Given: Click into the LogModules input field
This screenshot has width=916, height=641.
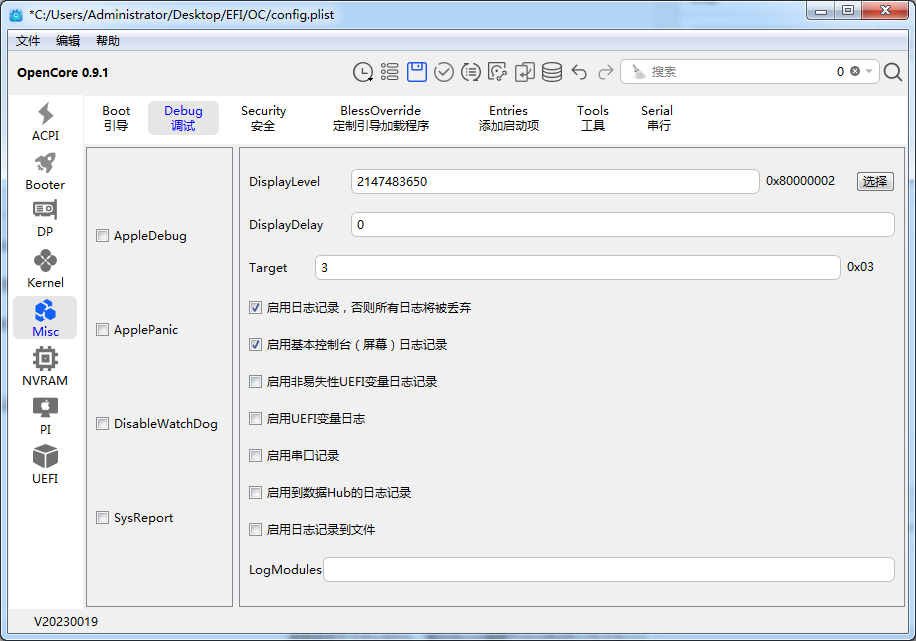Looking at the screenshot, I should tap(608, 570).
